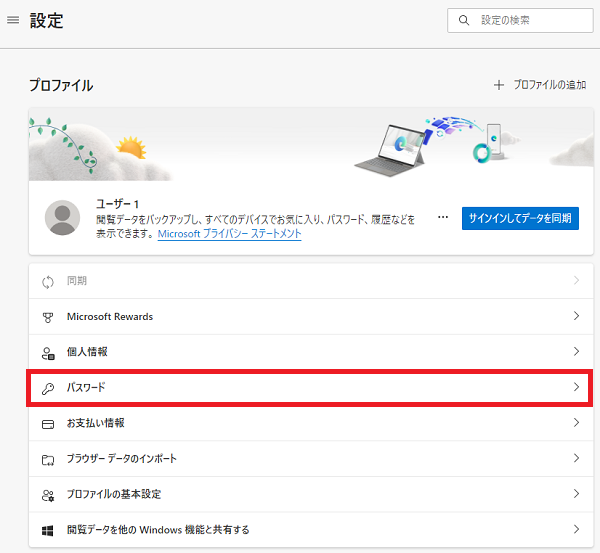Image resolution: width=600 pixels, height=553 pixels.
Task: Expand the 個人情報 row chevron
Action: pyautogui.click(x=576, y=351)
